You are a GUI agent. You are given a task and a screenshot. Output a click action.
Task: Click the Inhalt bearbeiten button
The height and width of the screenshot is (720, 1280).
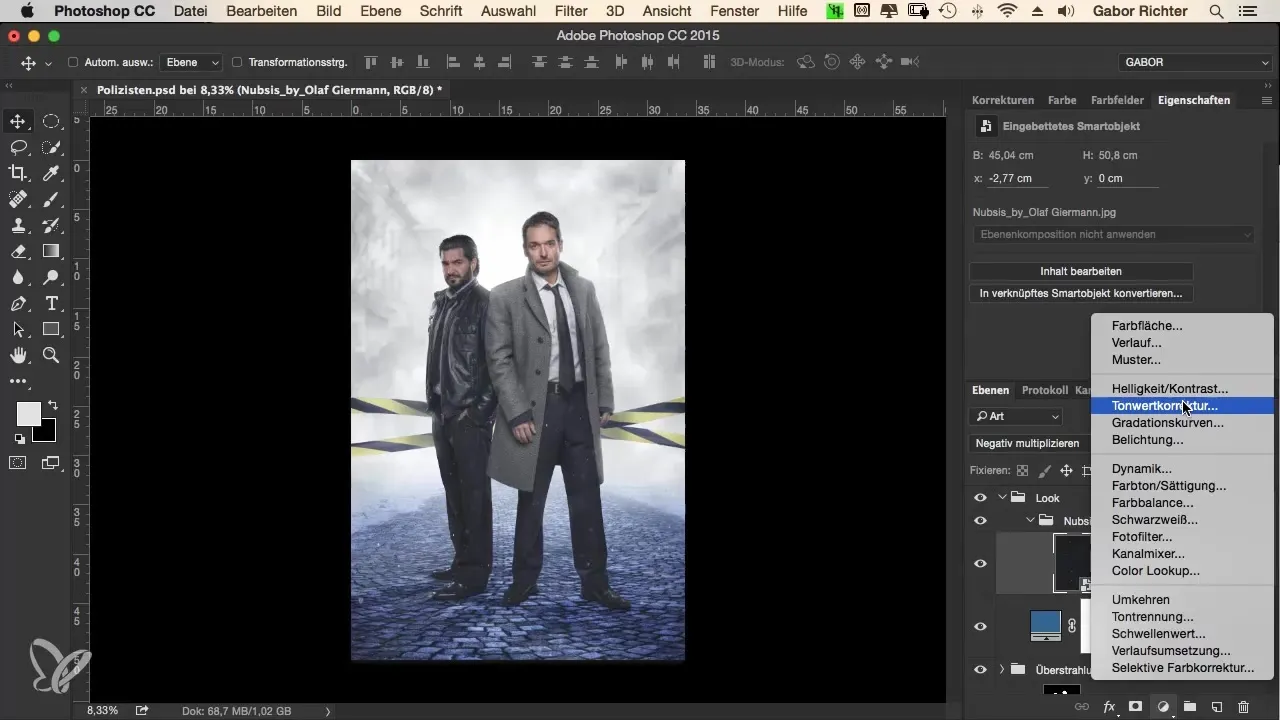click(x=1081, y=271)
